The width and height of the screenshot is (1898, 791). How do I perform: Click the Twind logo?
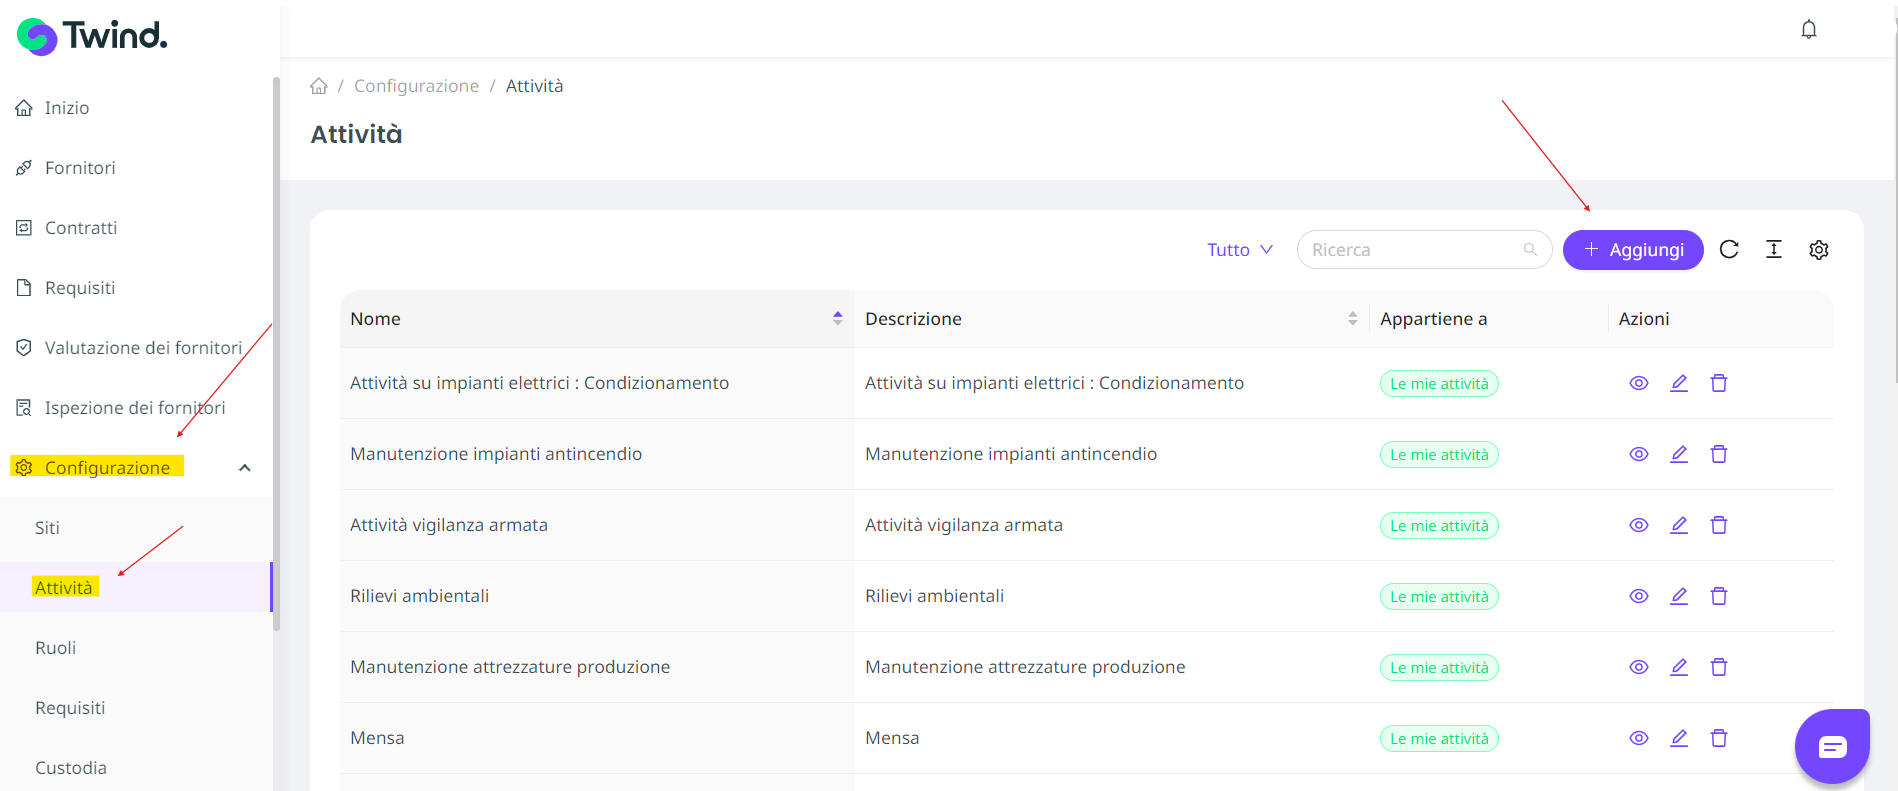[92, 36]
